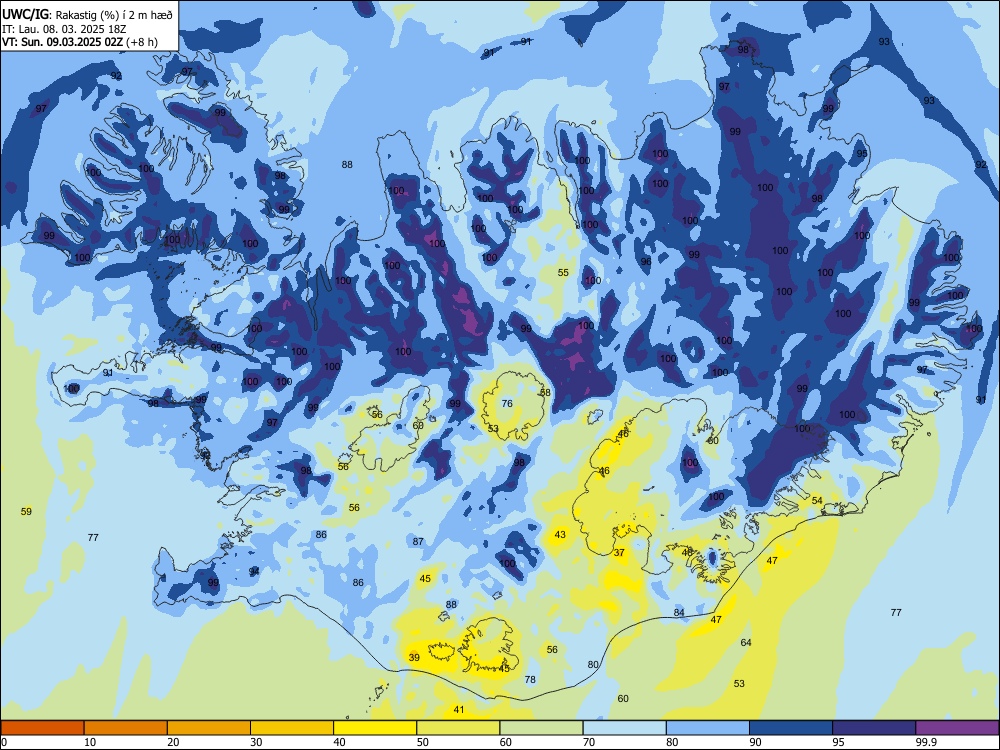1000x750 pixels.
Task: Click the 'UWC/IG: Rakastig (%) í 2 m hæð' title
Action: click(x=87, y=14)
